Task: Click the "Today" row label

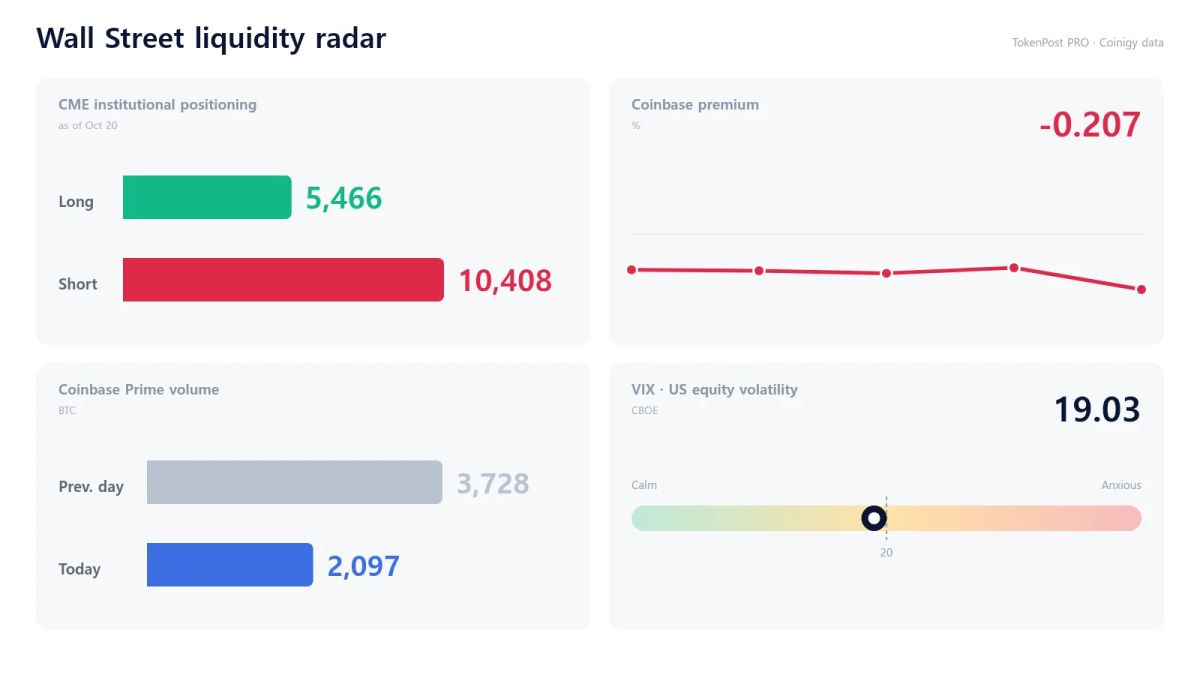Action: (80, 569)
